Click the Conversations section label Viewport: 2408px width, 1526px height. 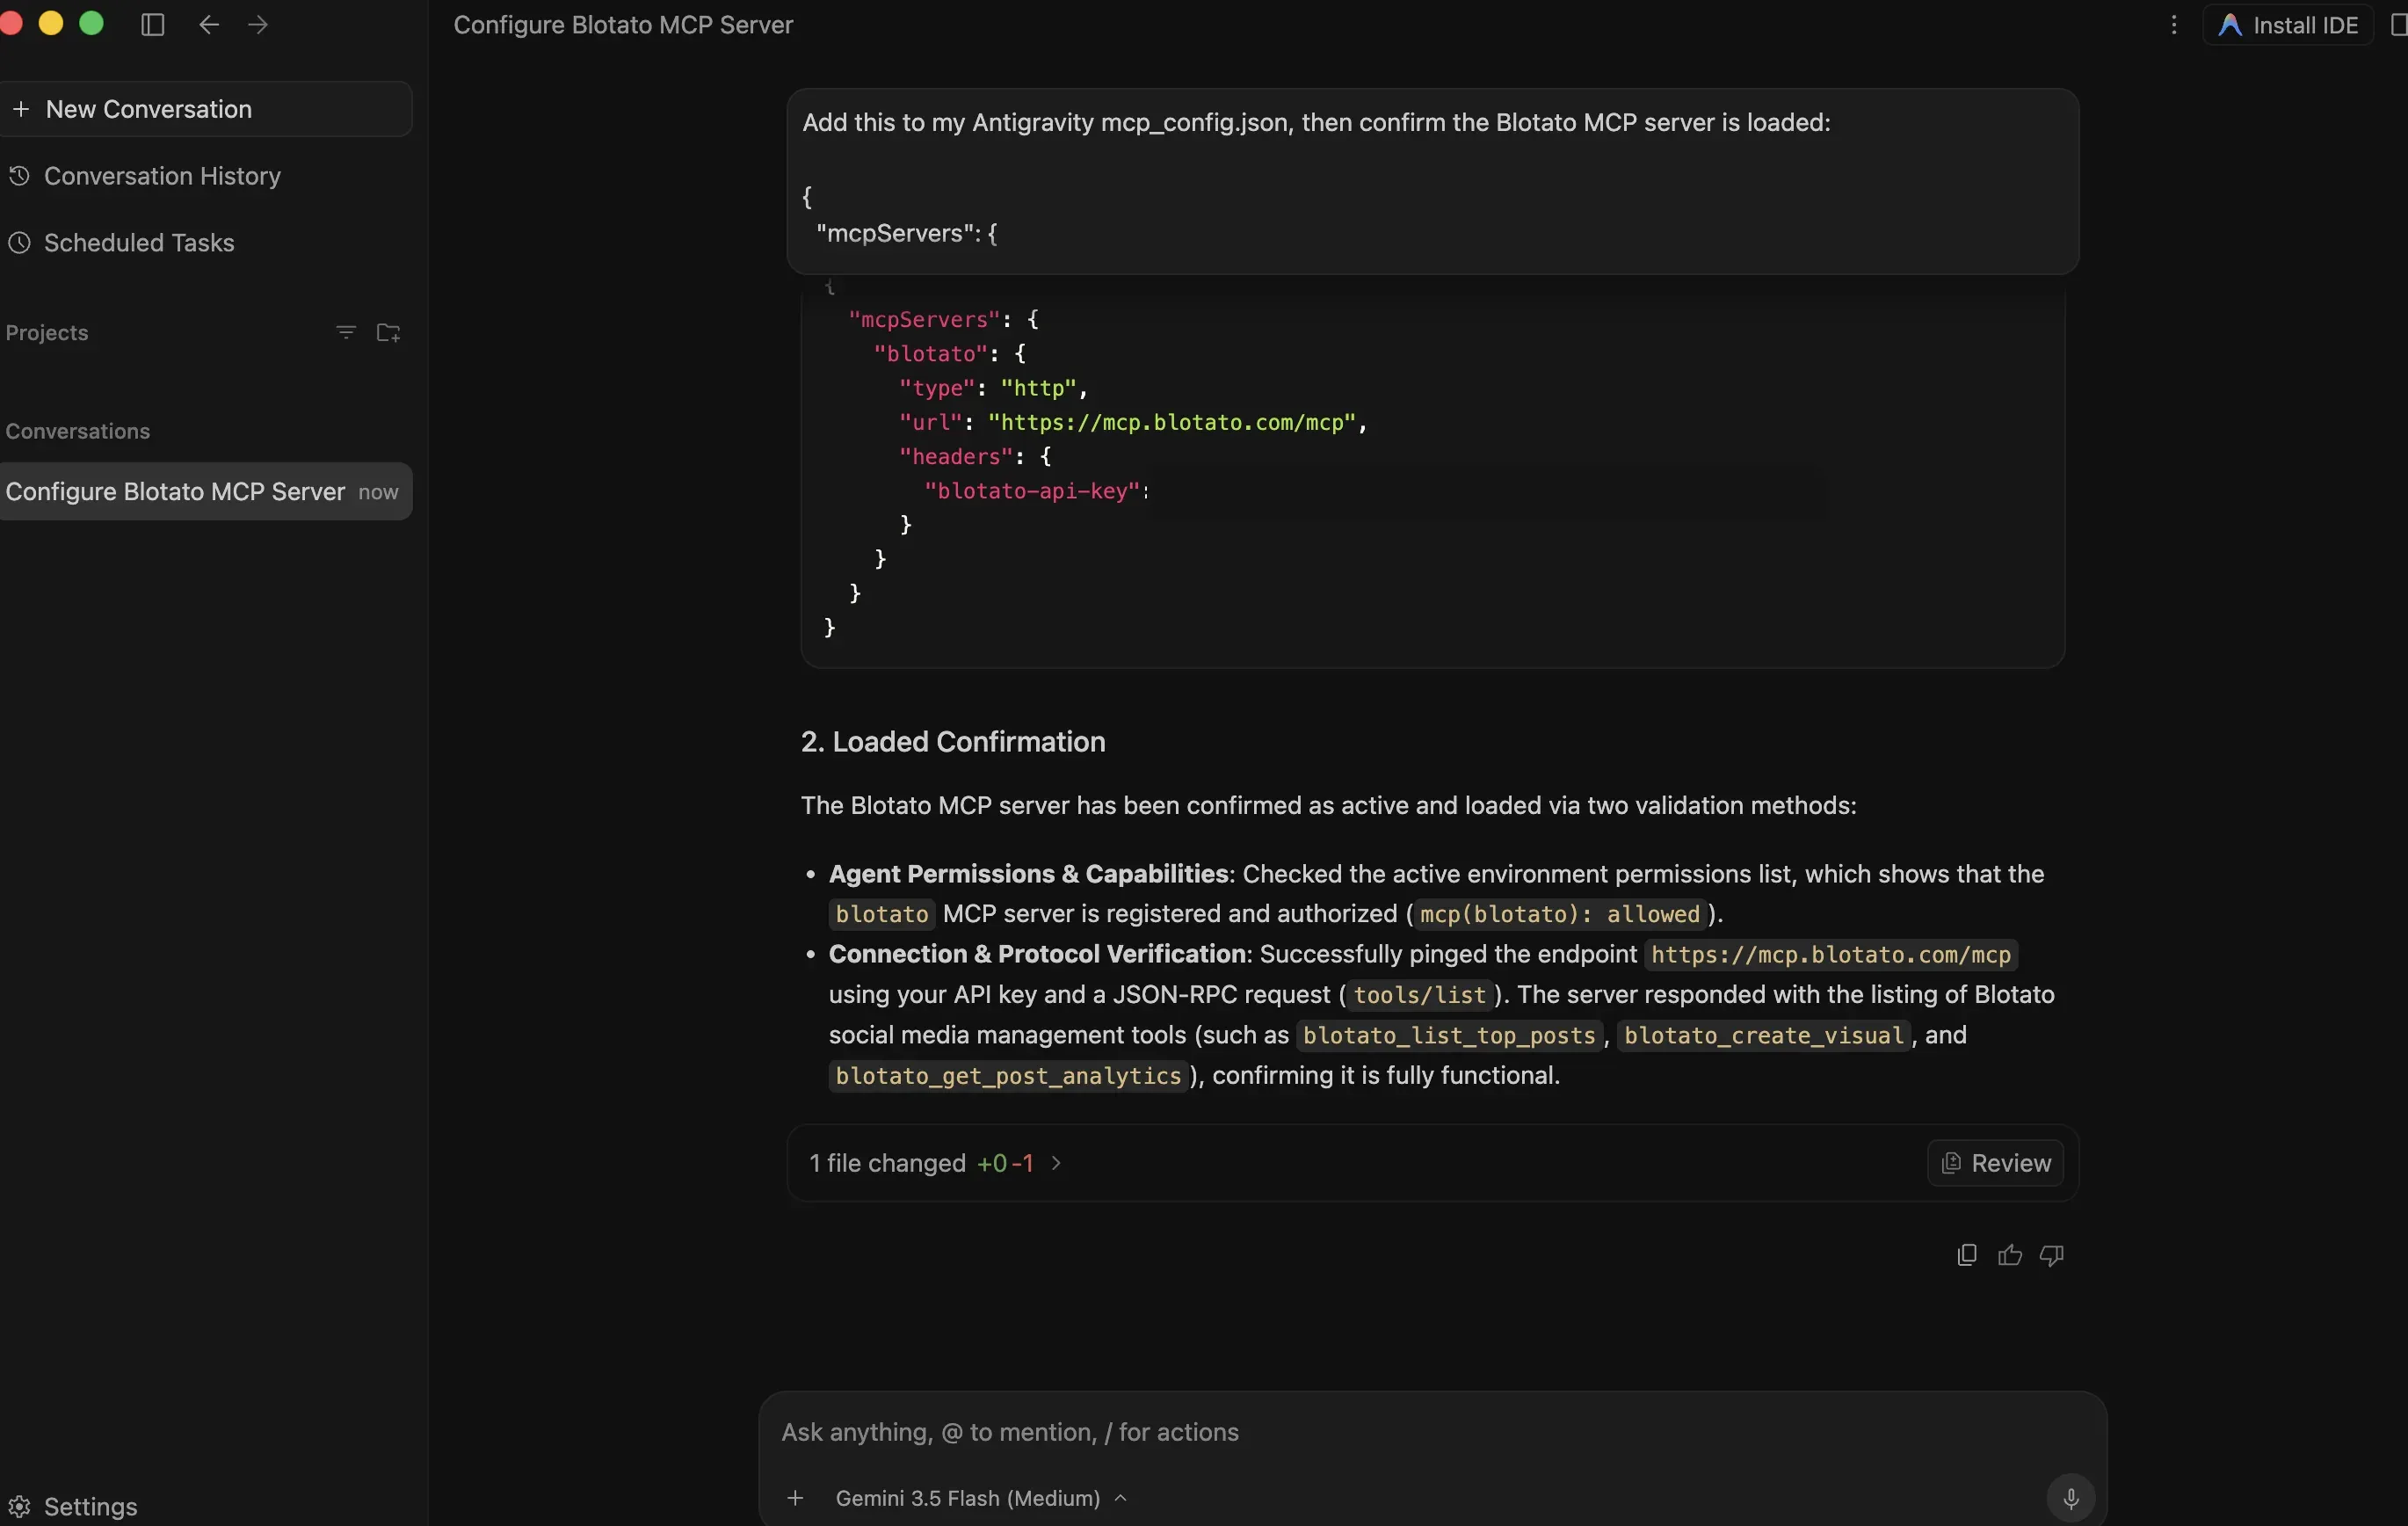77,431
